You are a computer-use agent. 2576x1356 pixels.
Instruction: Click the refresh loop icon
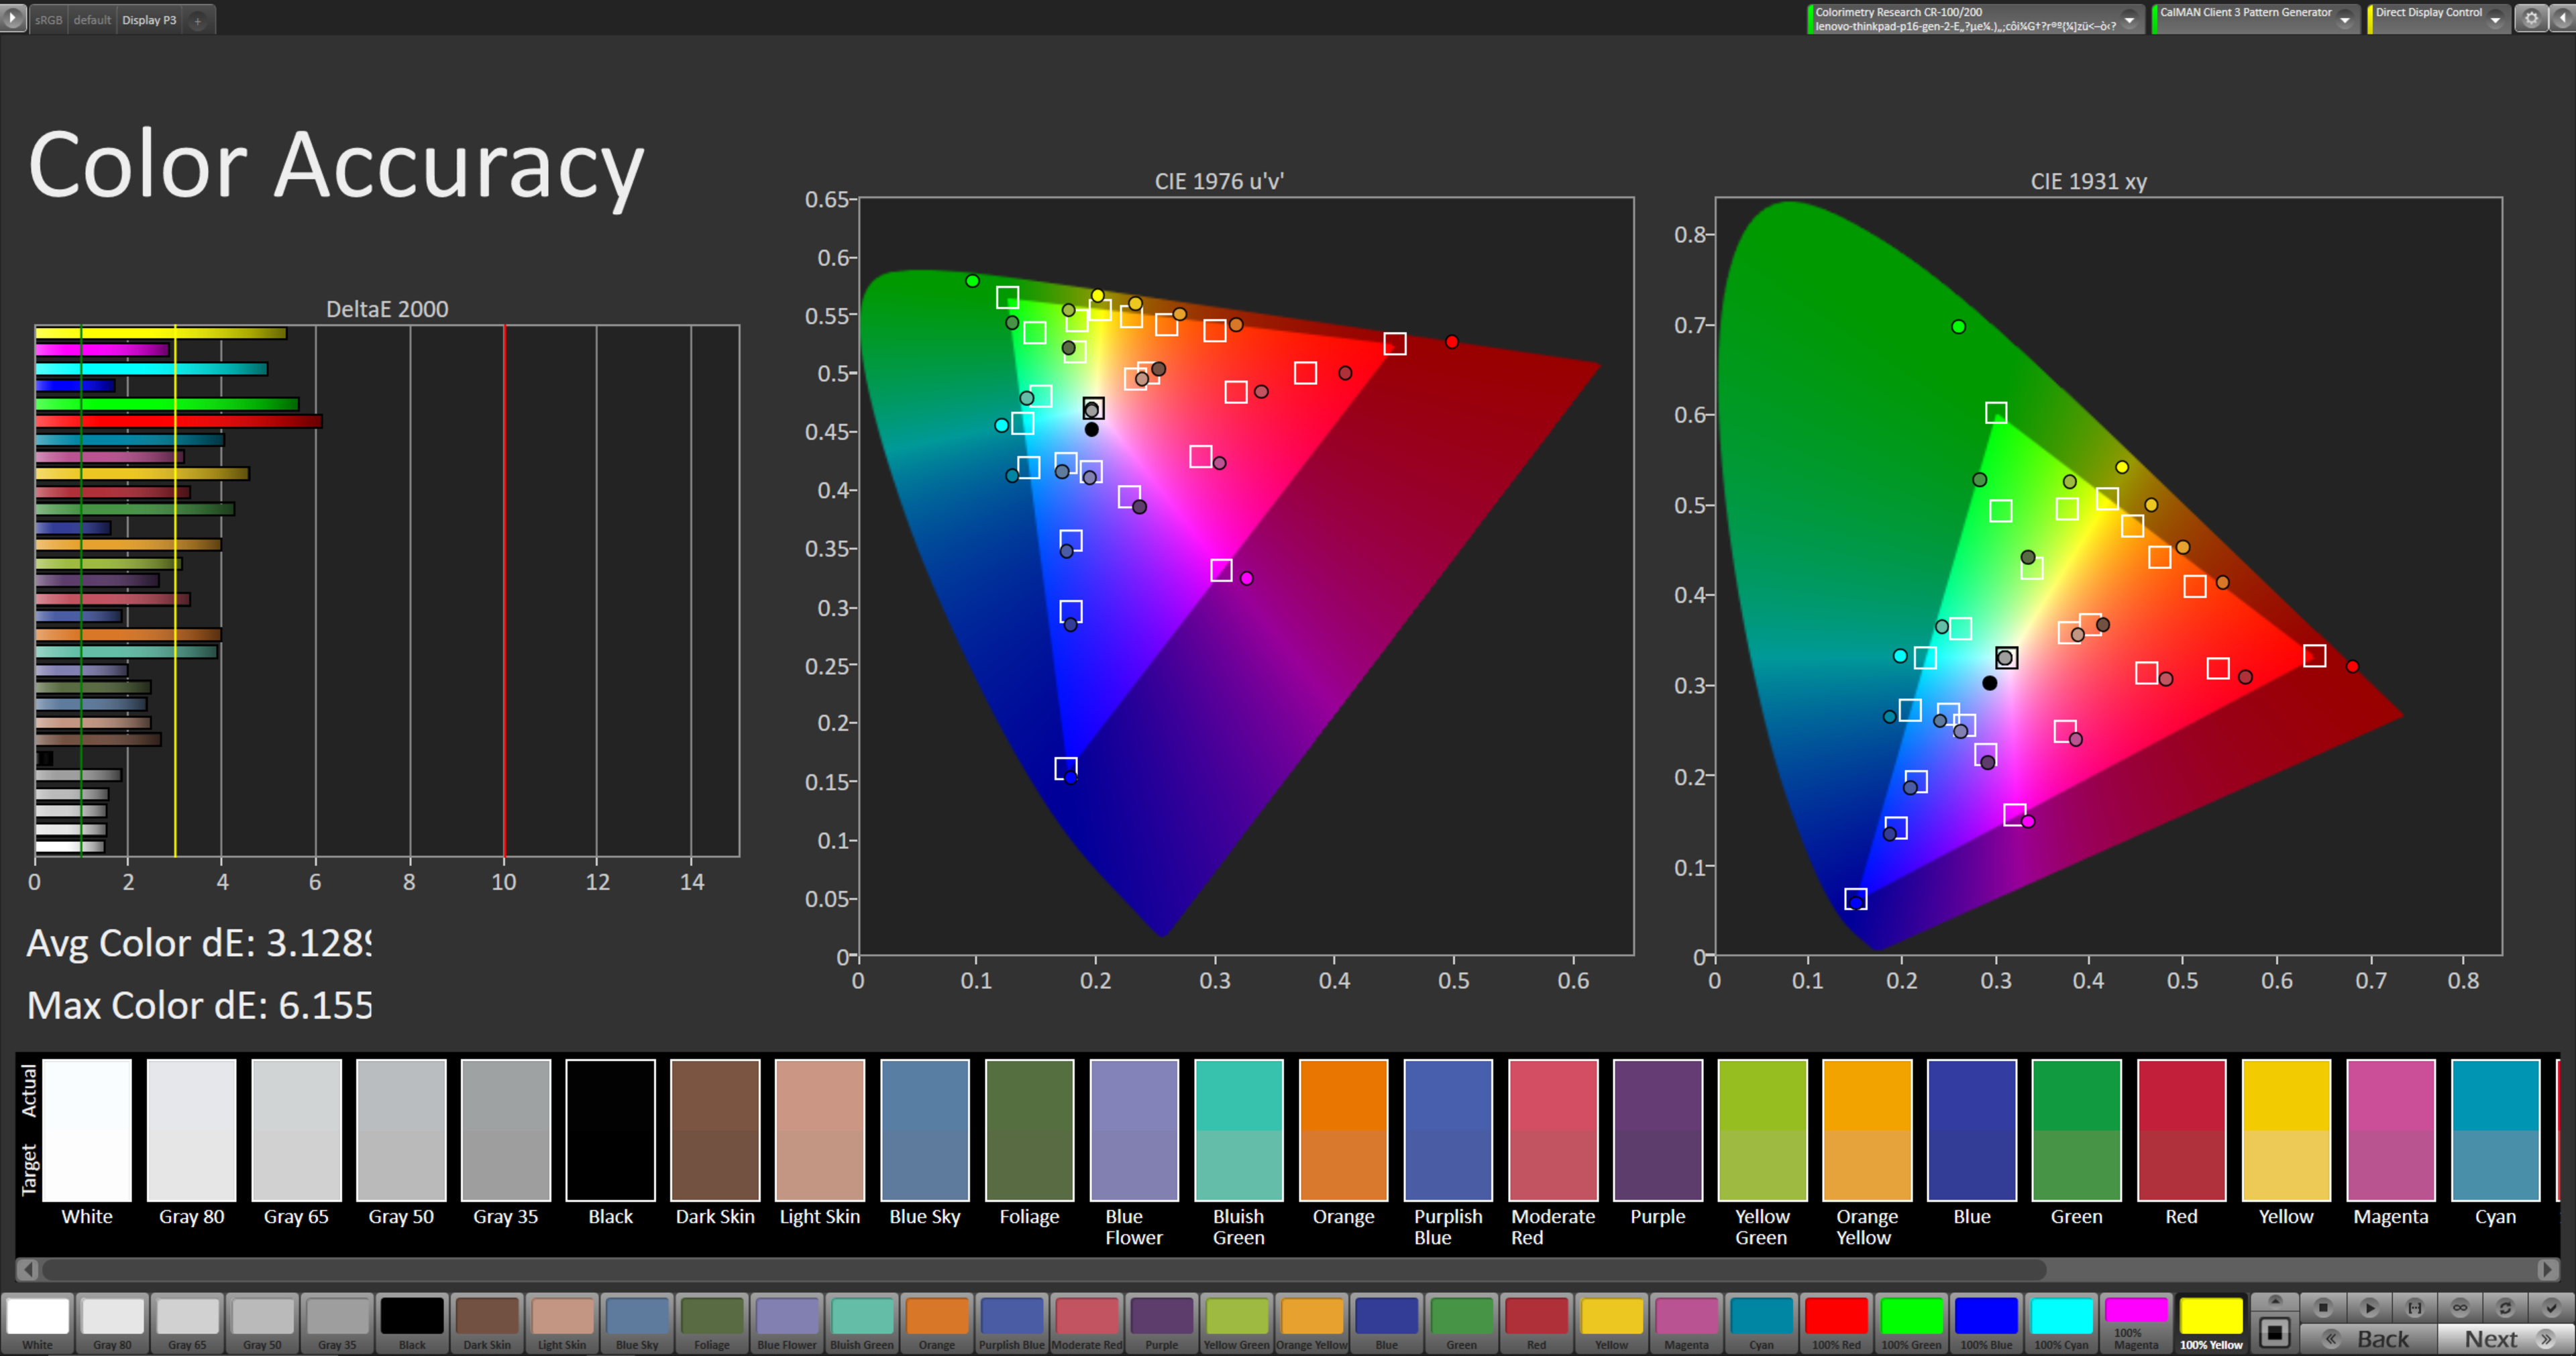[2505, 1307]
